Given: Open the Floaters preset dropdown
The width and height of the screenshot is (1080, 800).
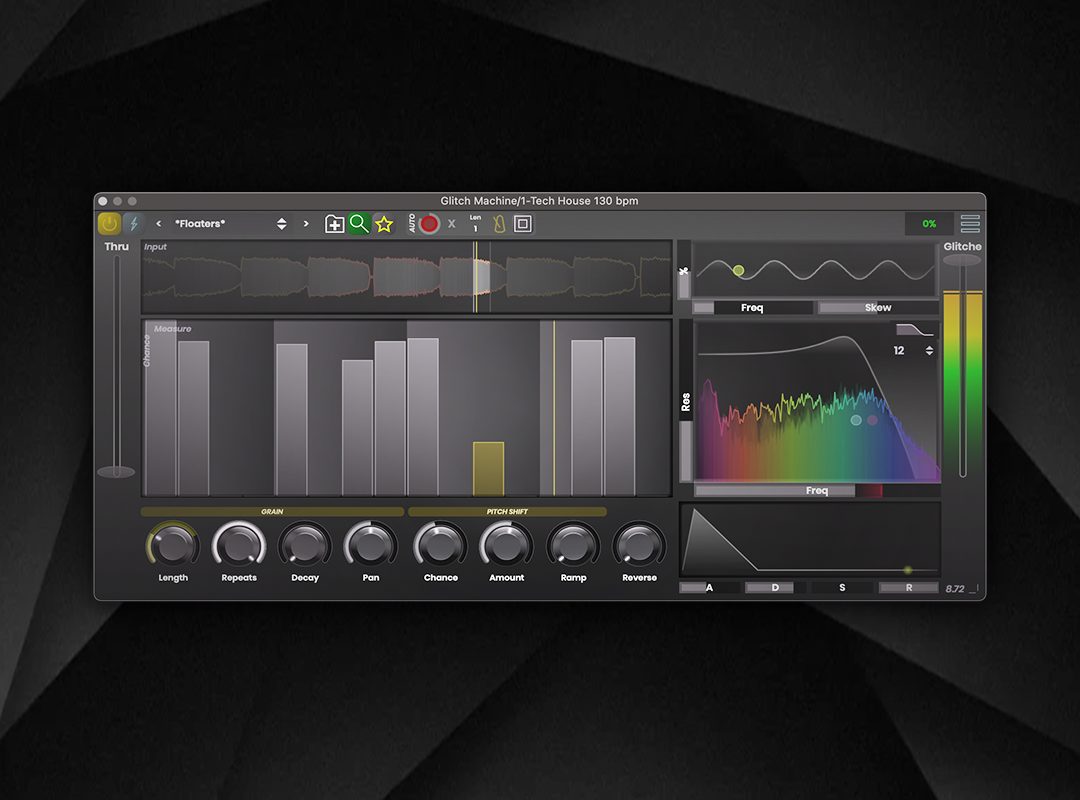Looking at the screenshot, I should pos(230,223).
